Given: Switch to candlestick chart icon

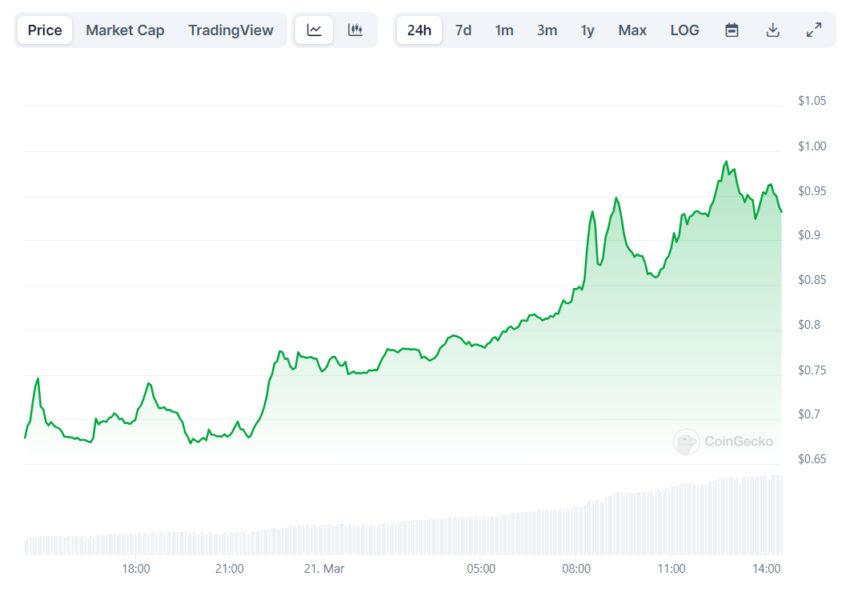Looking at the screenshot, I should pyautogui.click(x=355, y=30).
